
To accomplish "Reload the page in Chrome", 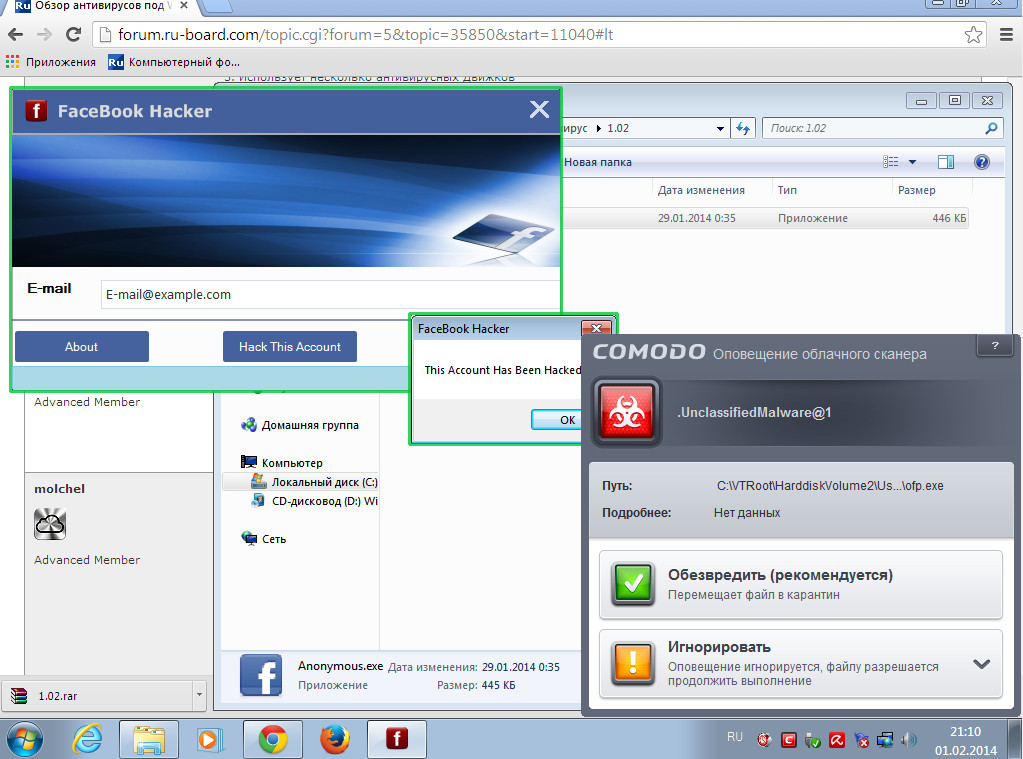I will pyautogui.click(x=73, y=35).
